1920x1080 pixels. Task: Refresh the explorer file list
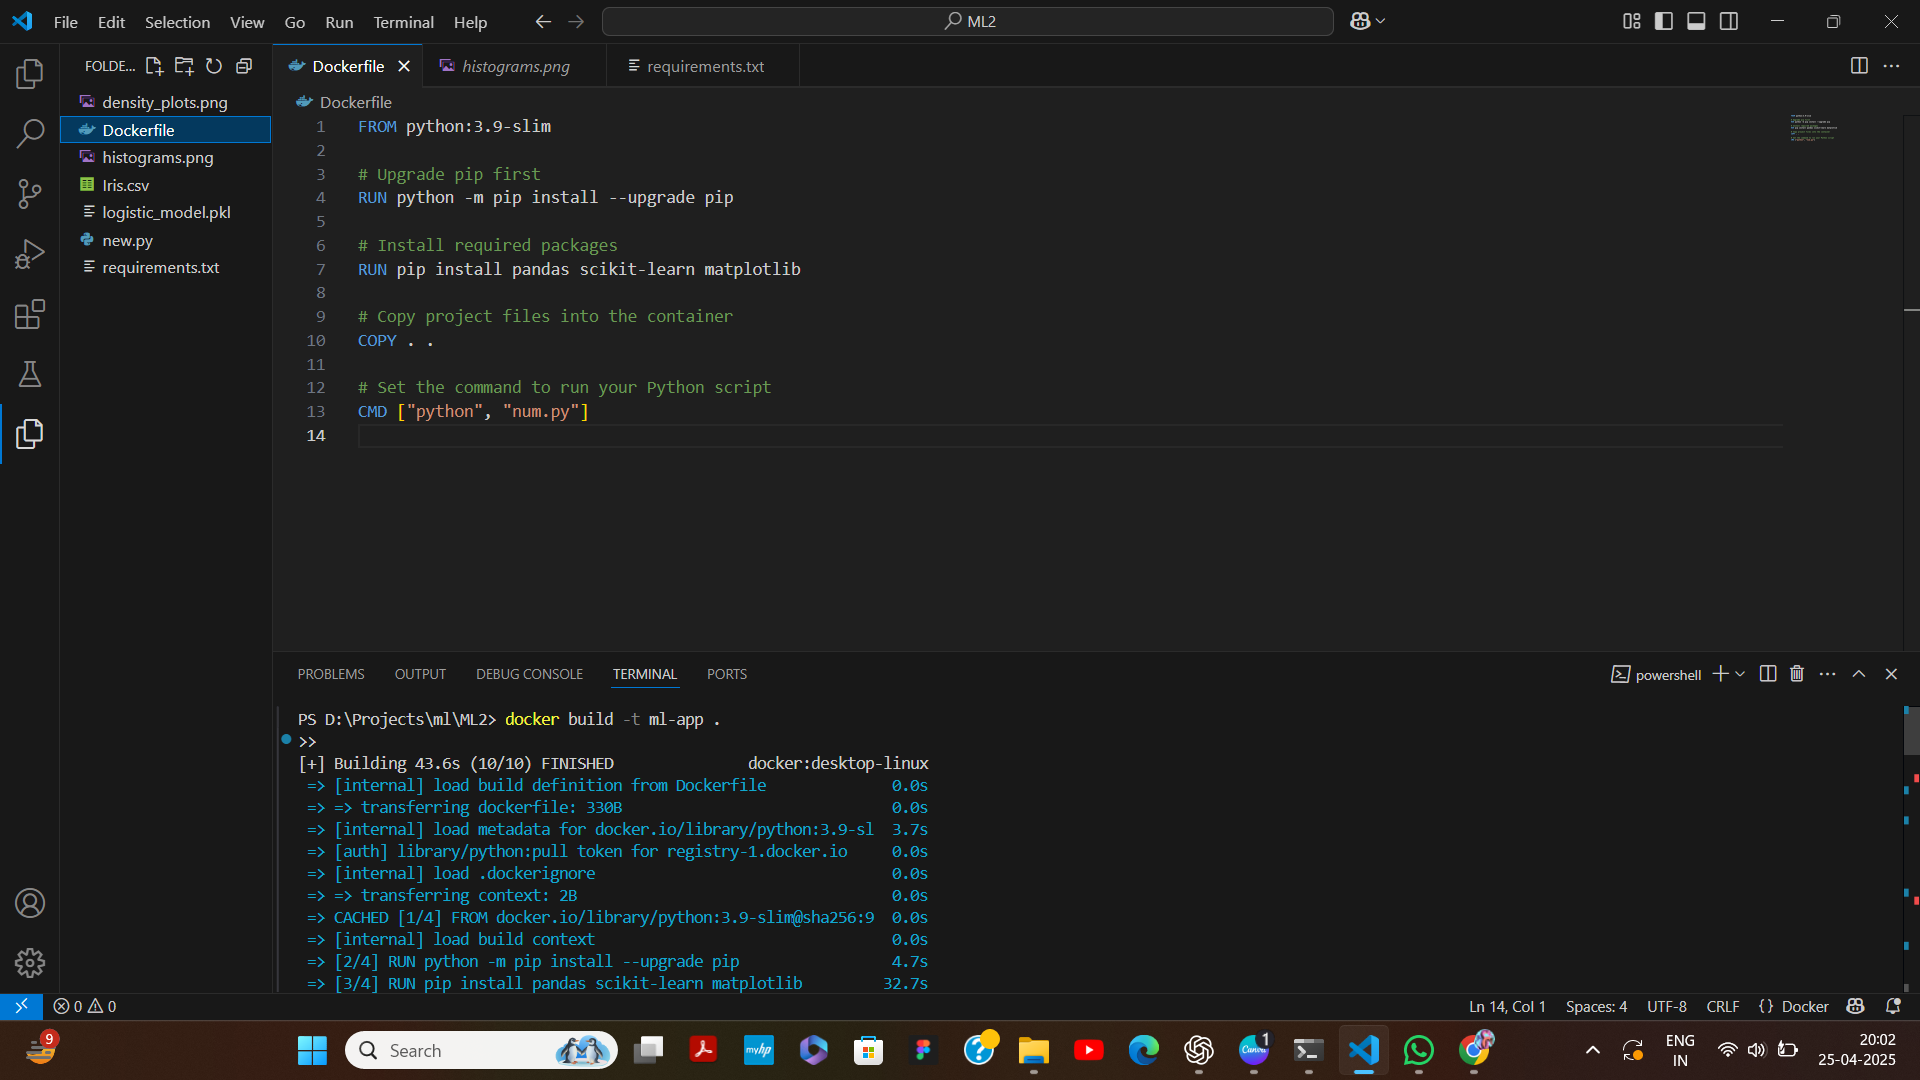click(214, 66)
